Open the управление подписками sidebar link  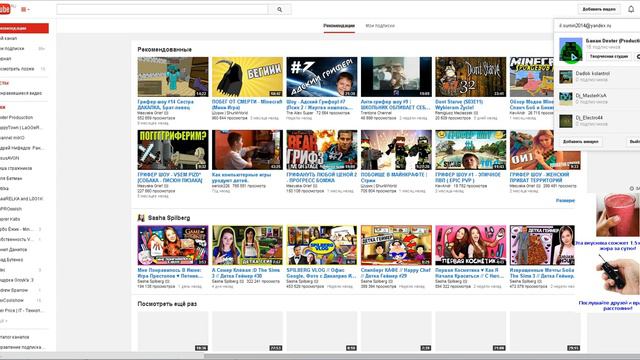point(21,347)
